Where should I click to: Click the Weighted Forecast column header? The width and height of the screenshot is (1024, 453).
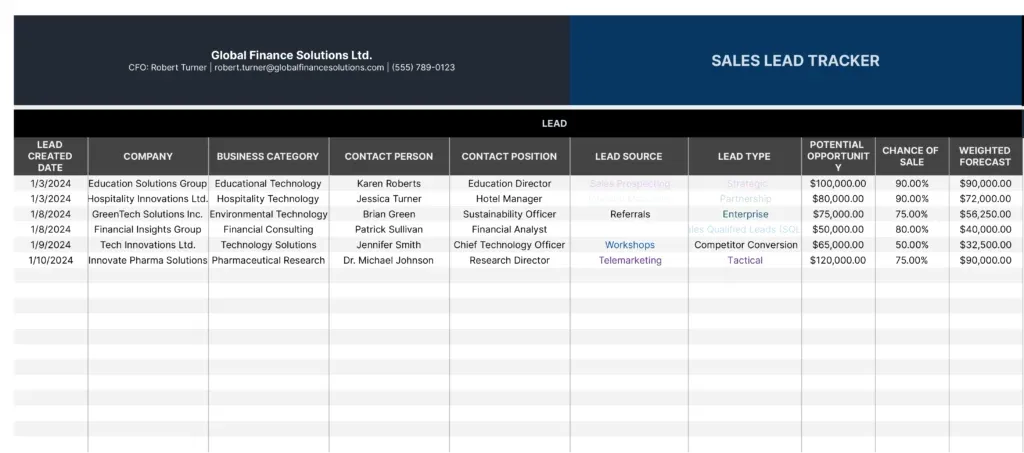985,156
